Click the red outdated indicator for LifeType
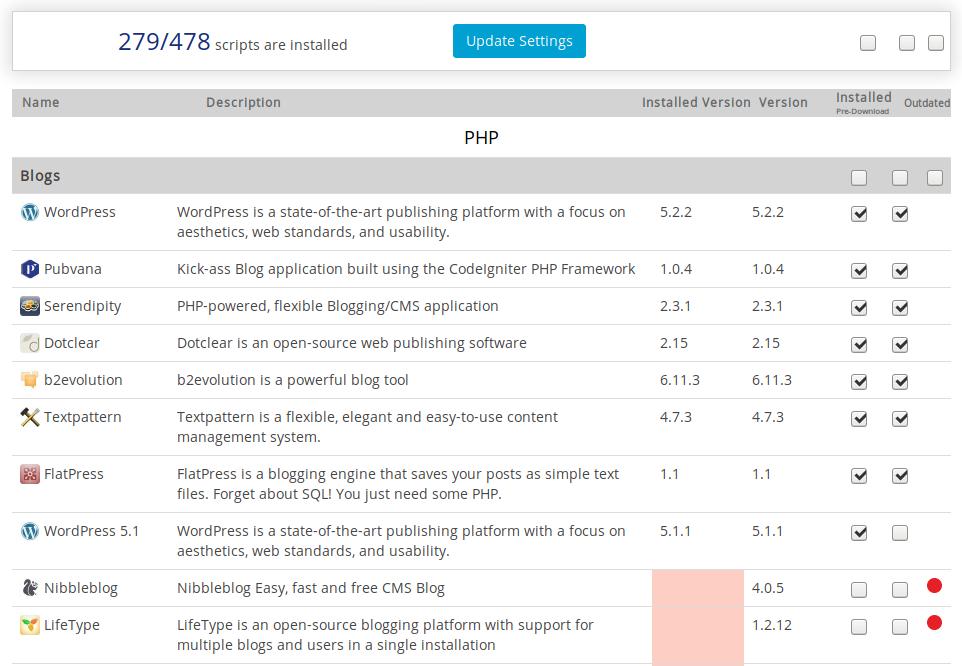This screenshot has width=962, height=666. (x=934, y=623)
